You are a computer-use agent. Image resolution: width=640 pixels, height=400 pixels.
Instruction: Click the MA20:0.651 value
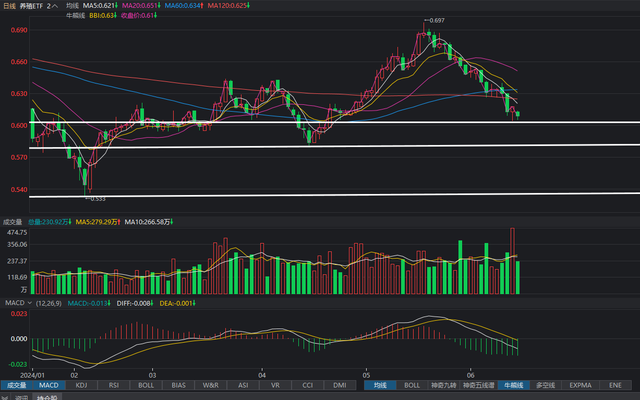click(141, 6)
